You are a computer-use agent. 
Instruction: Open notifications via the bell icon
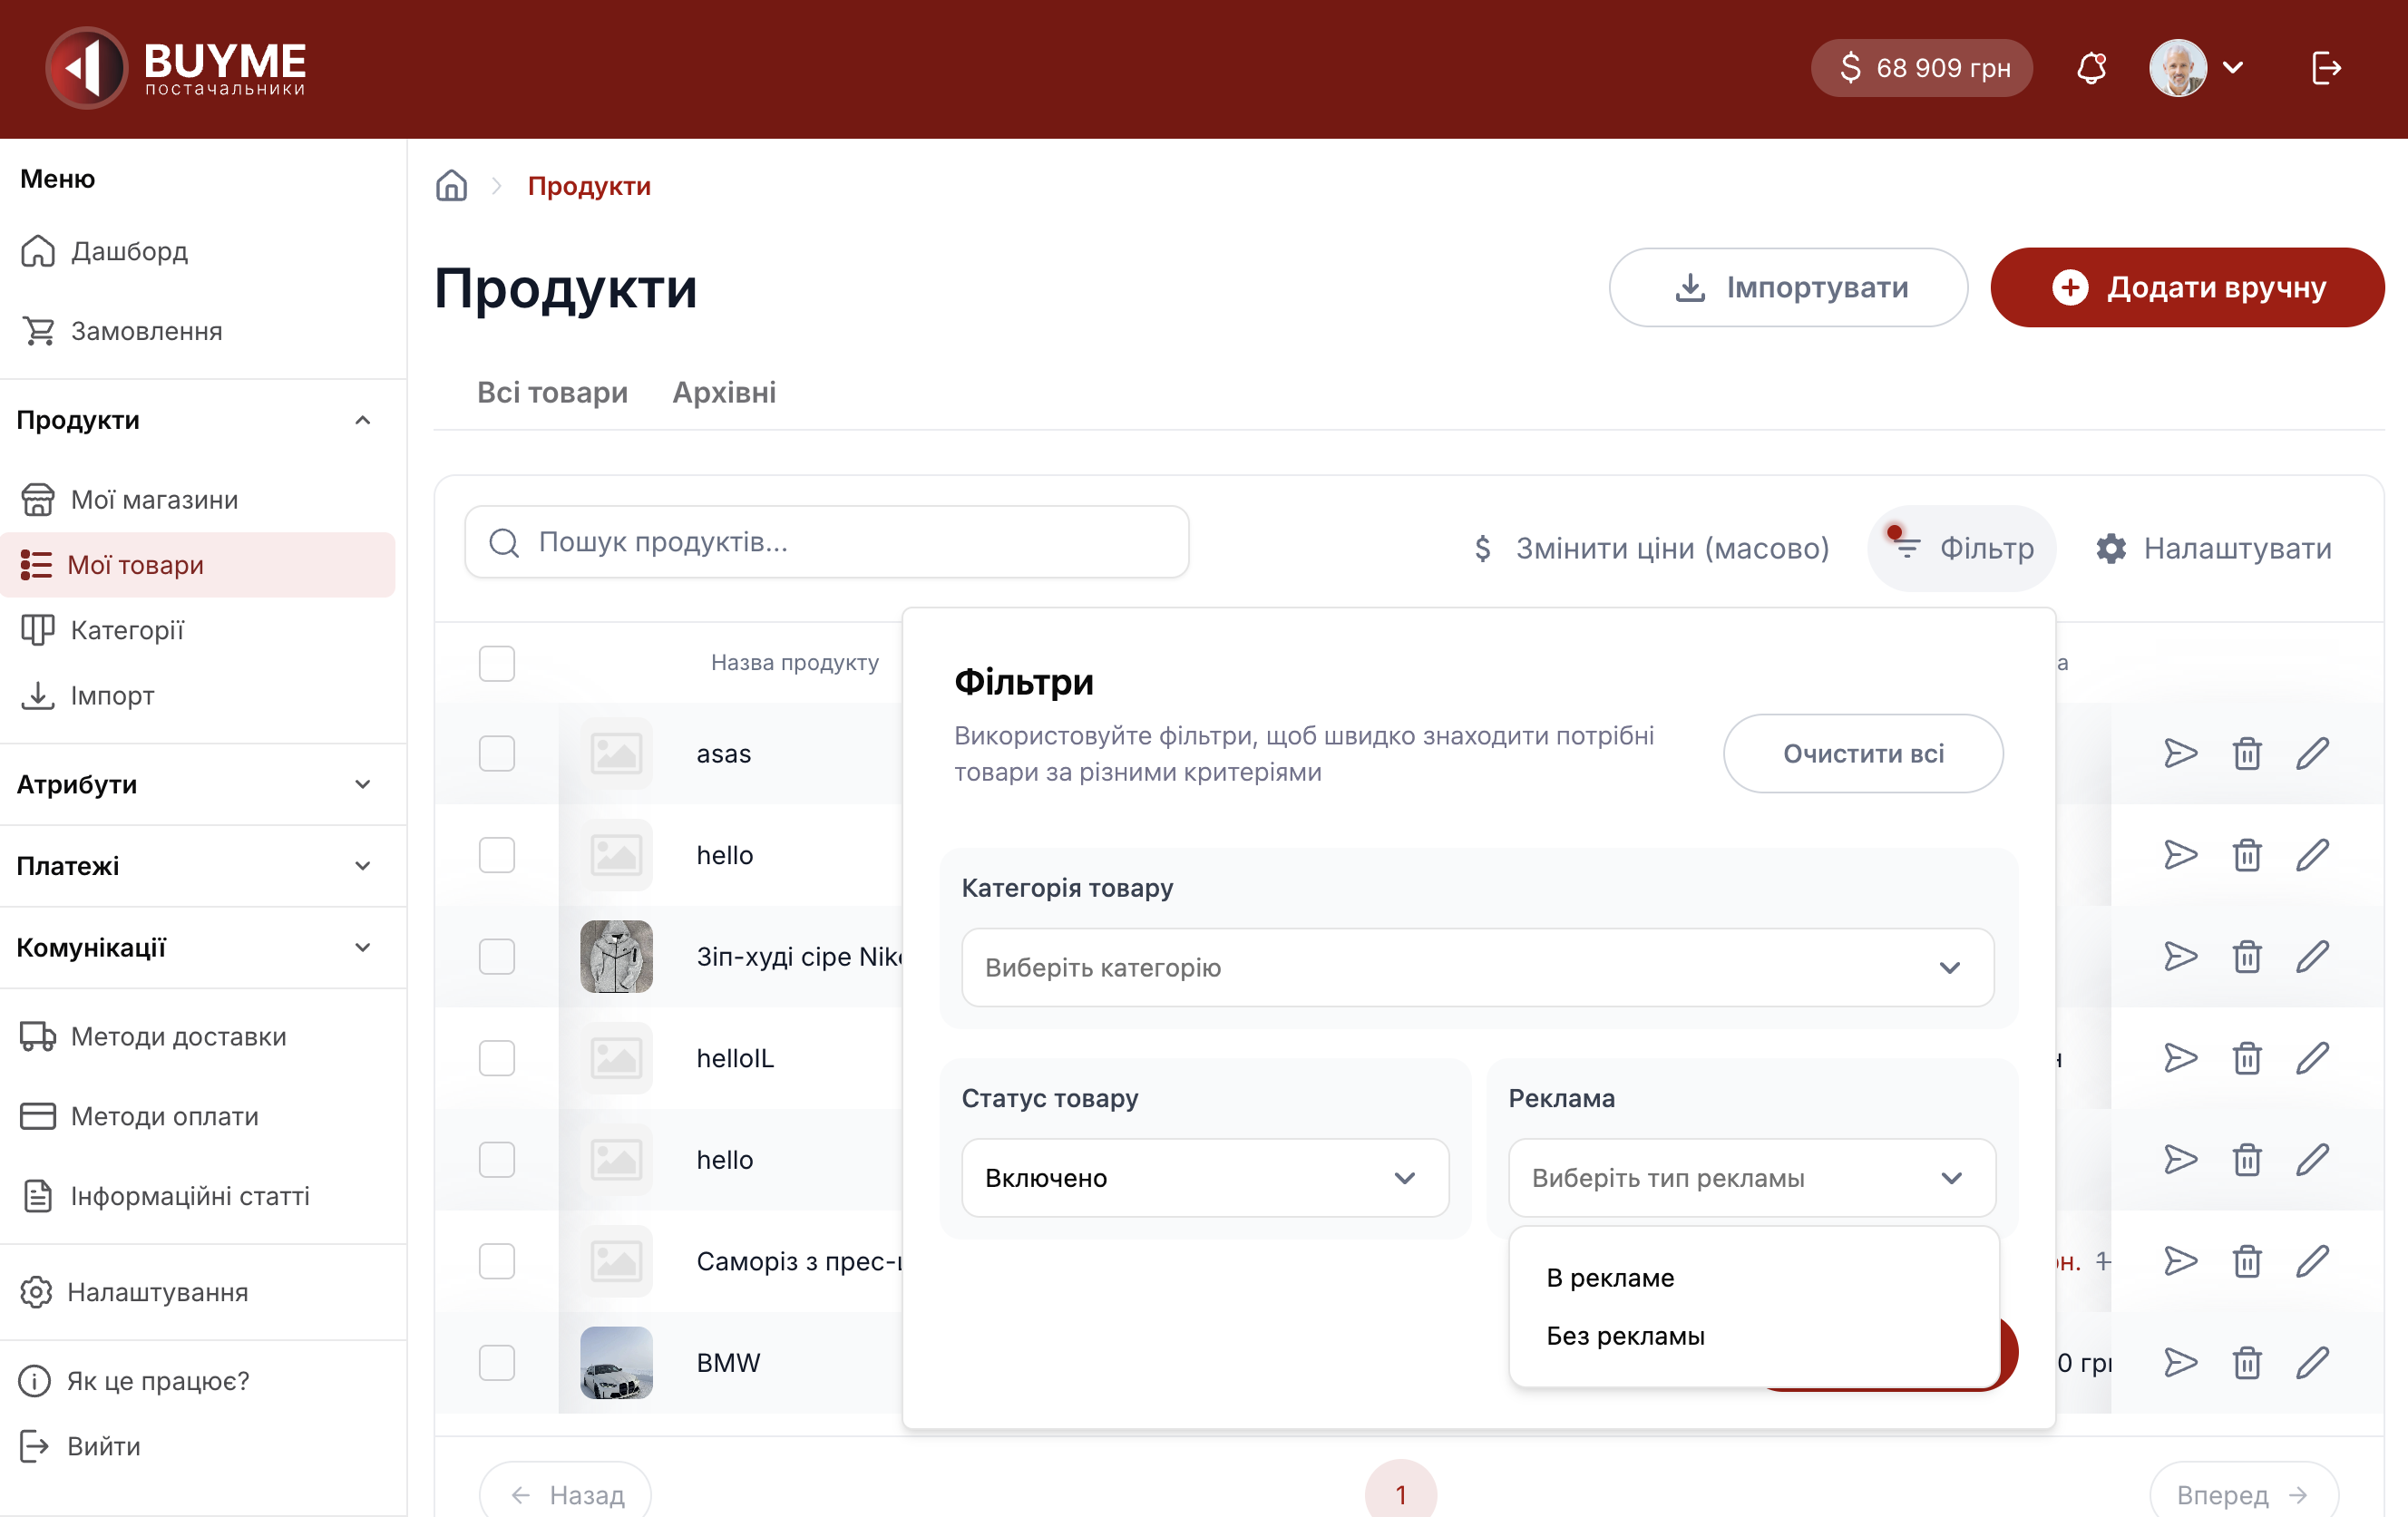[2092, 67]
